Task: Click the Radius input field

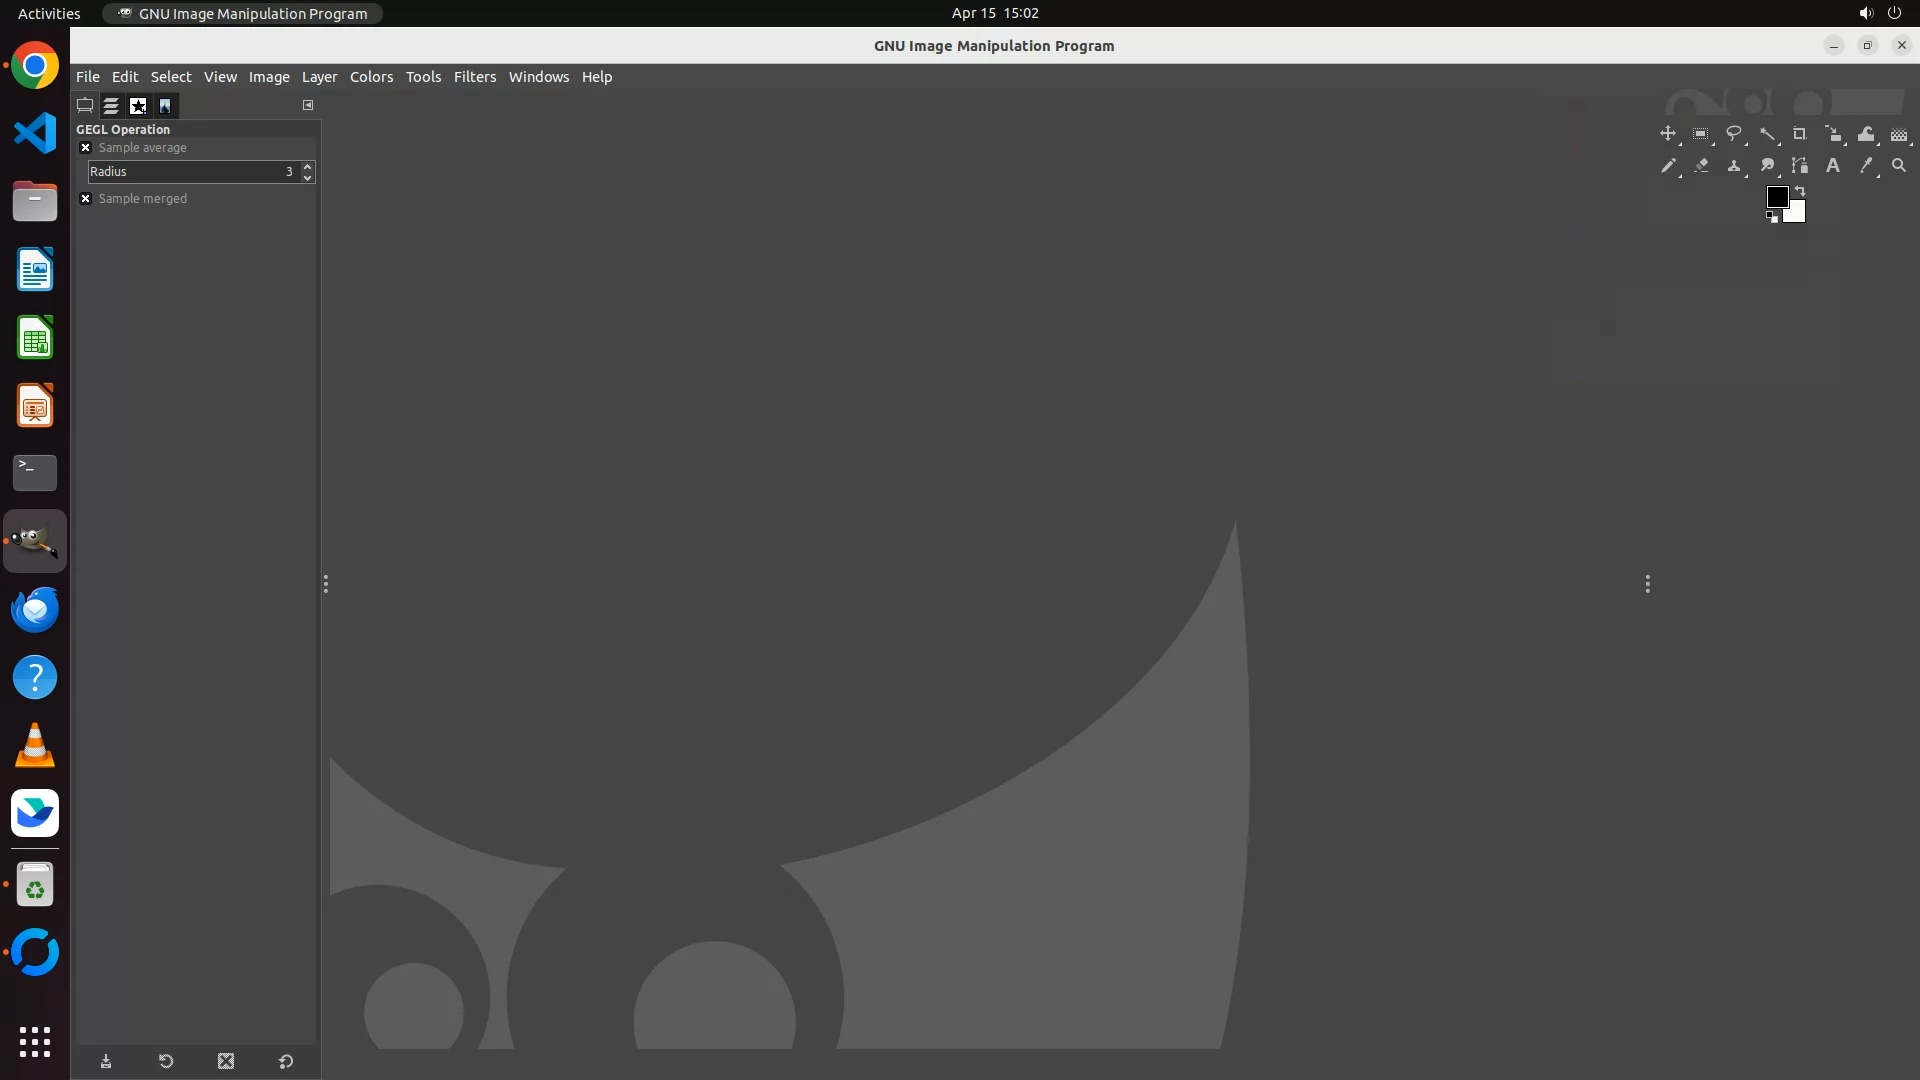Action: pyautogui.click(x=190, y=172)
